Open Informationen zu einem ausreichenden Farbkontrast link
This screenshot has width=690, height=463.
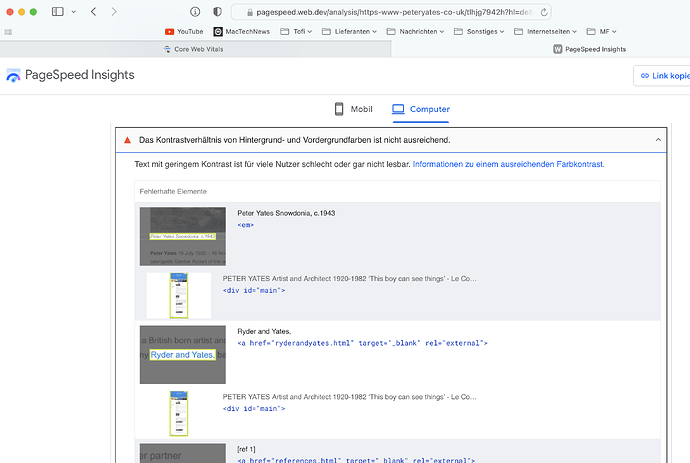click(508, 164)
